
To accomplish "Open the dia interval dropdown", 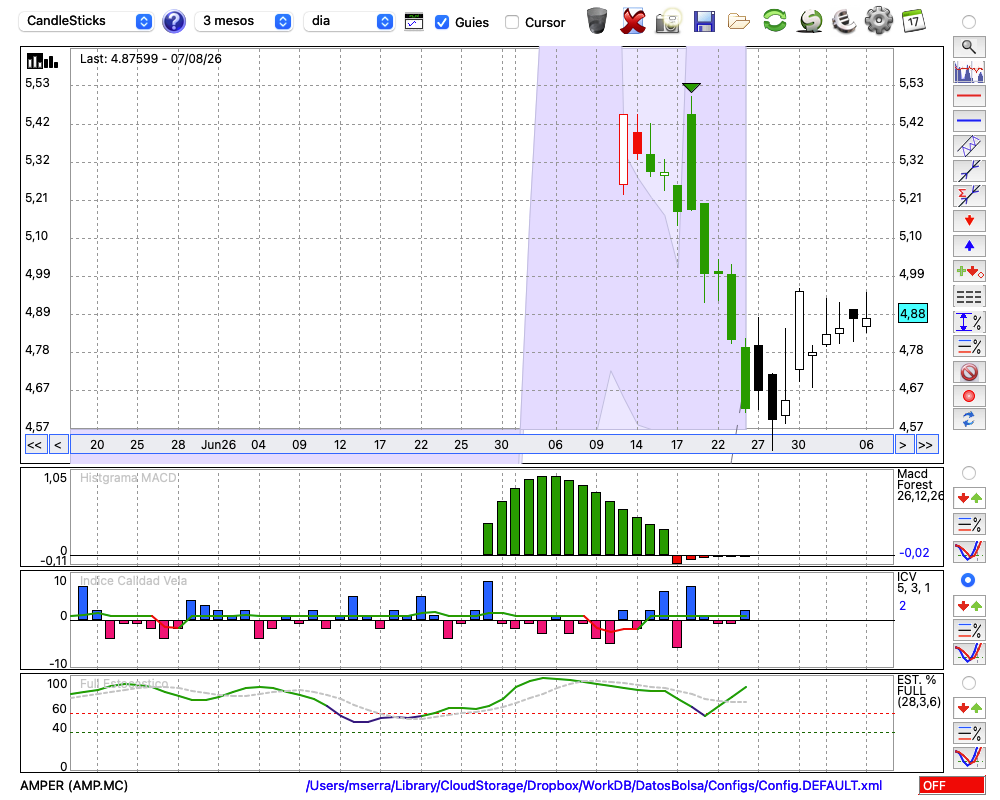I will tap(348, 21).
